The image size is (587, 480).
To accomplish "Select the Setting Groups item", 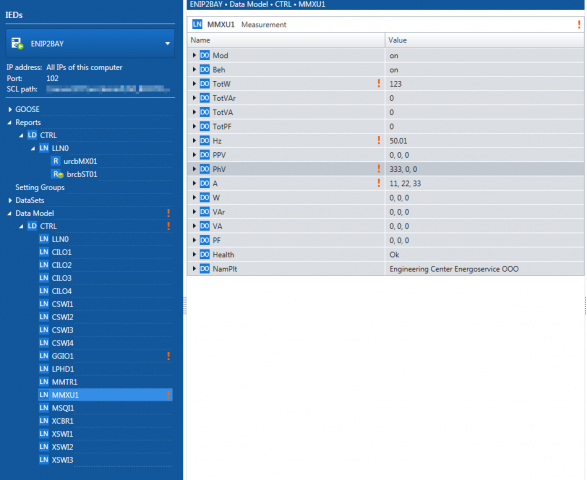I will pos(40,187).
